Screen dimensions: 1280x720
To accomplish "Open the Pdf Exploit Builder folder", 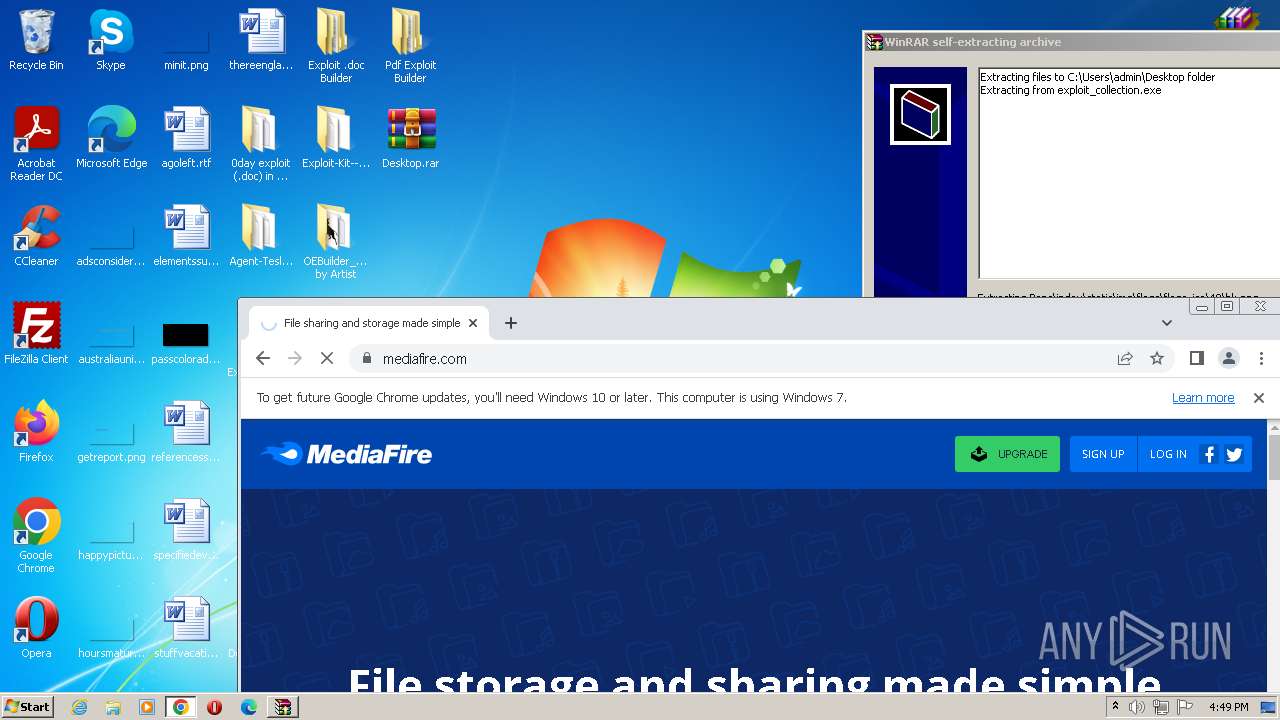I will [410, 46].
